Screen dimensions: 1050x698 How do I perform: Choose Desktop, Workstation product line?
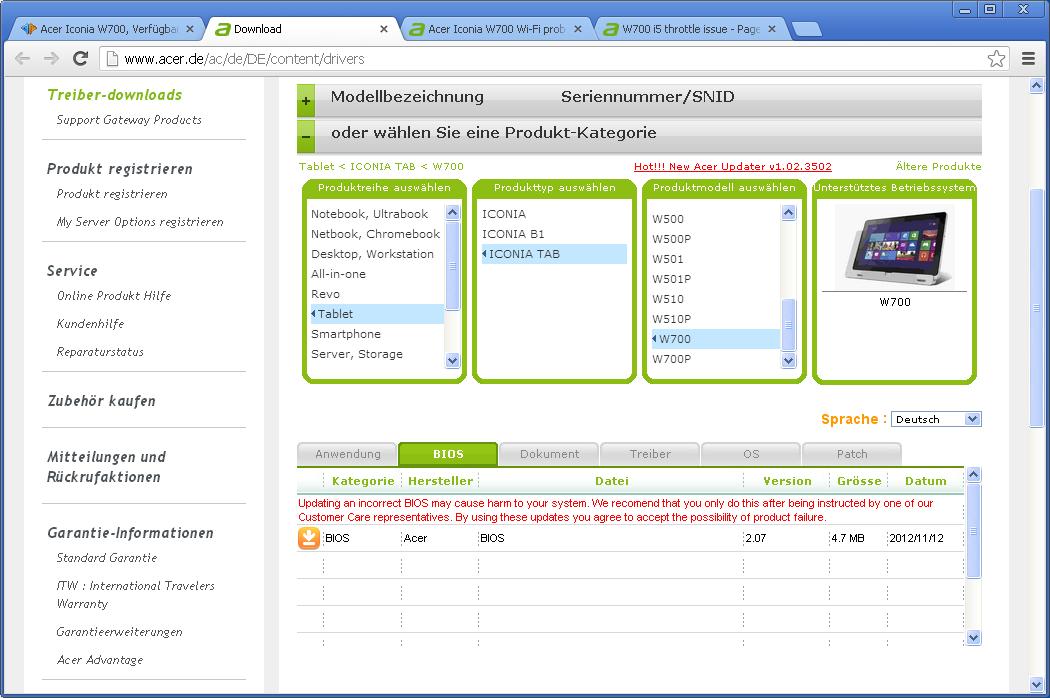pyautogui.click(x=372, y=254)
